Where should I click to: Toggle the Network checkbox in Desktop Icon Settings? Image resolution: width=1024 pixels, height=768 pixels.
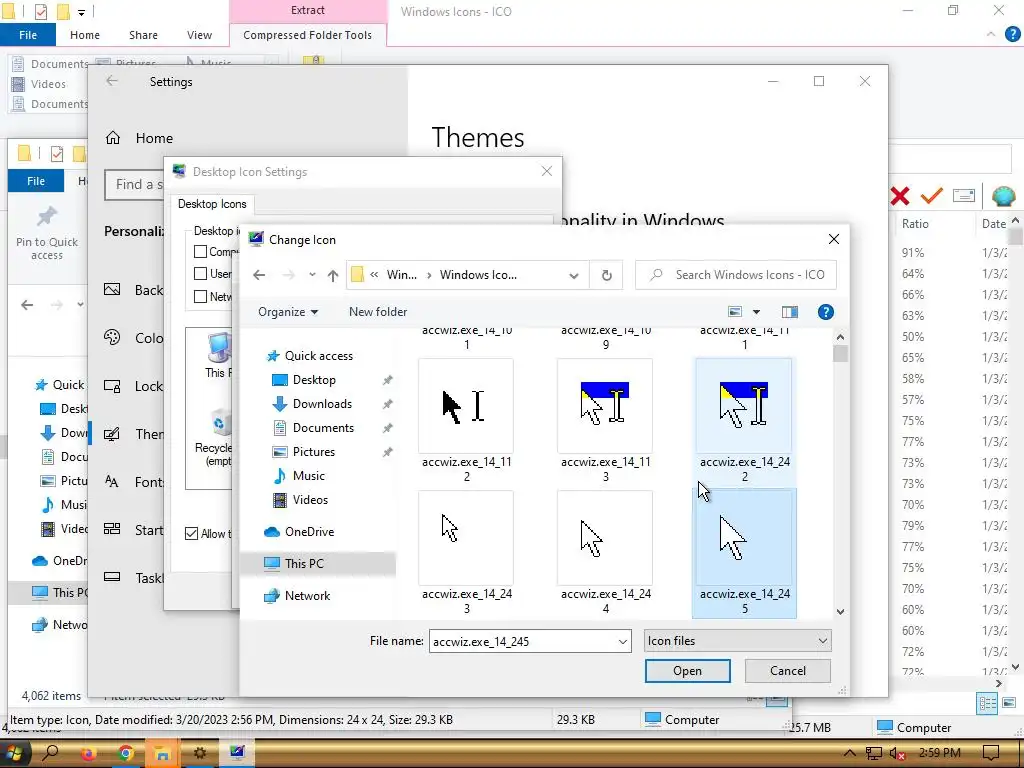(200, 296)
